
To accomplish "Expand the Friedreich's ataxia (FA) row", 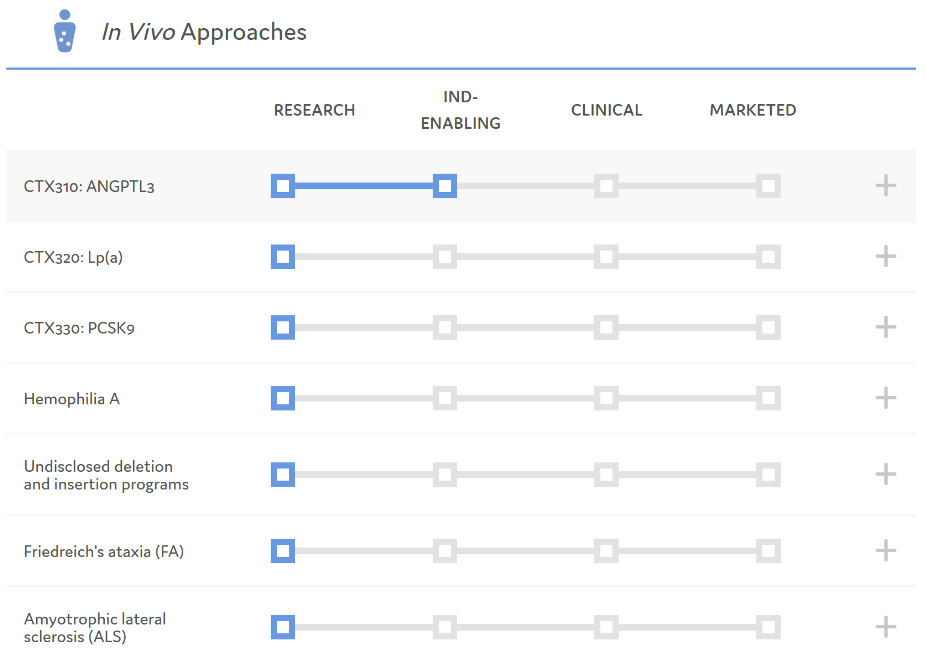I will coord(885,551).
